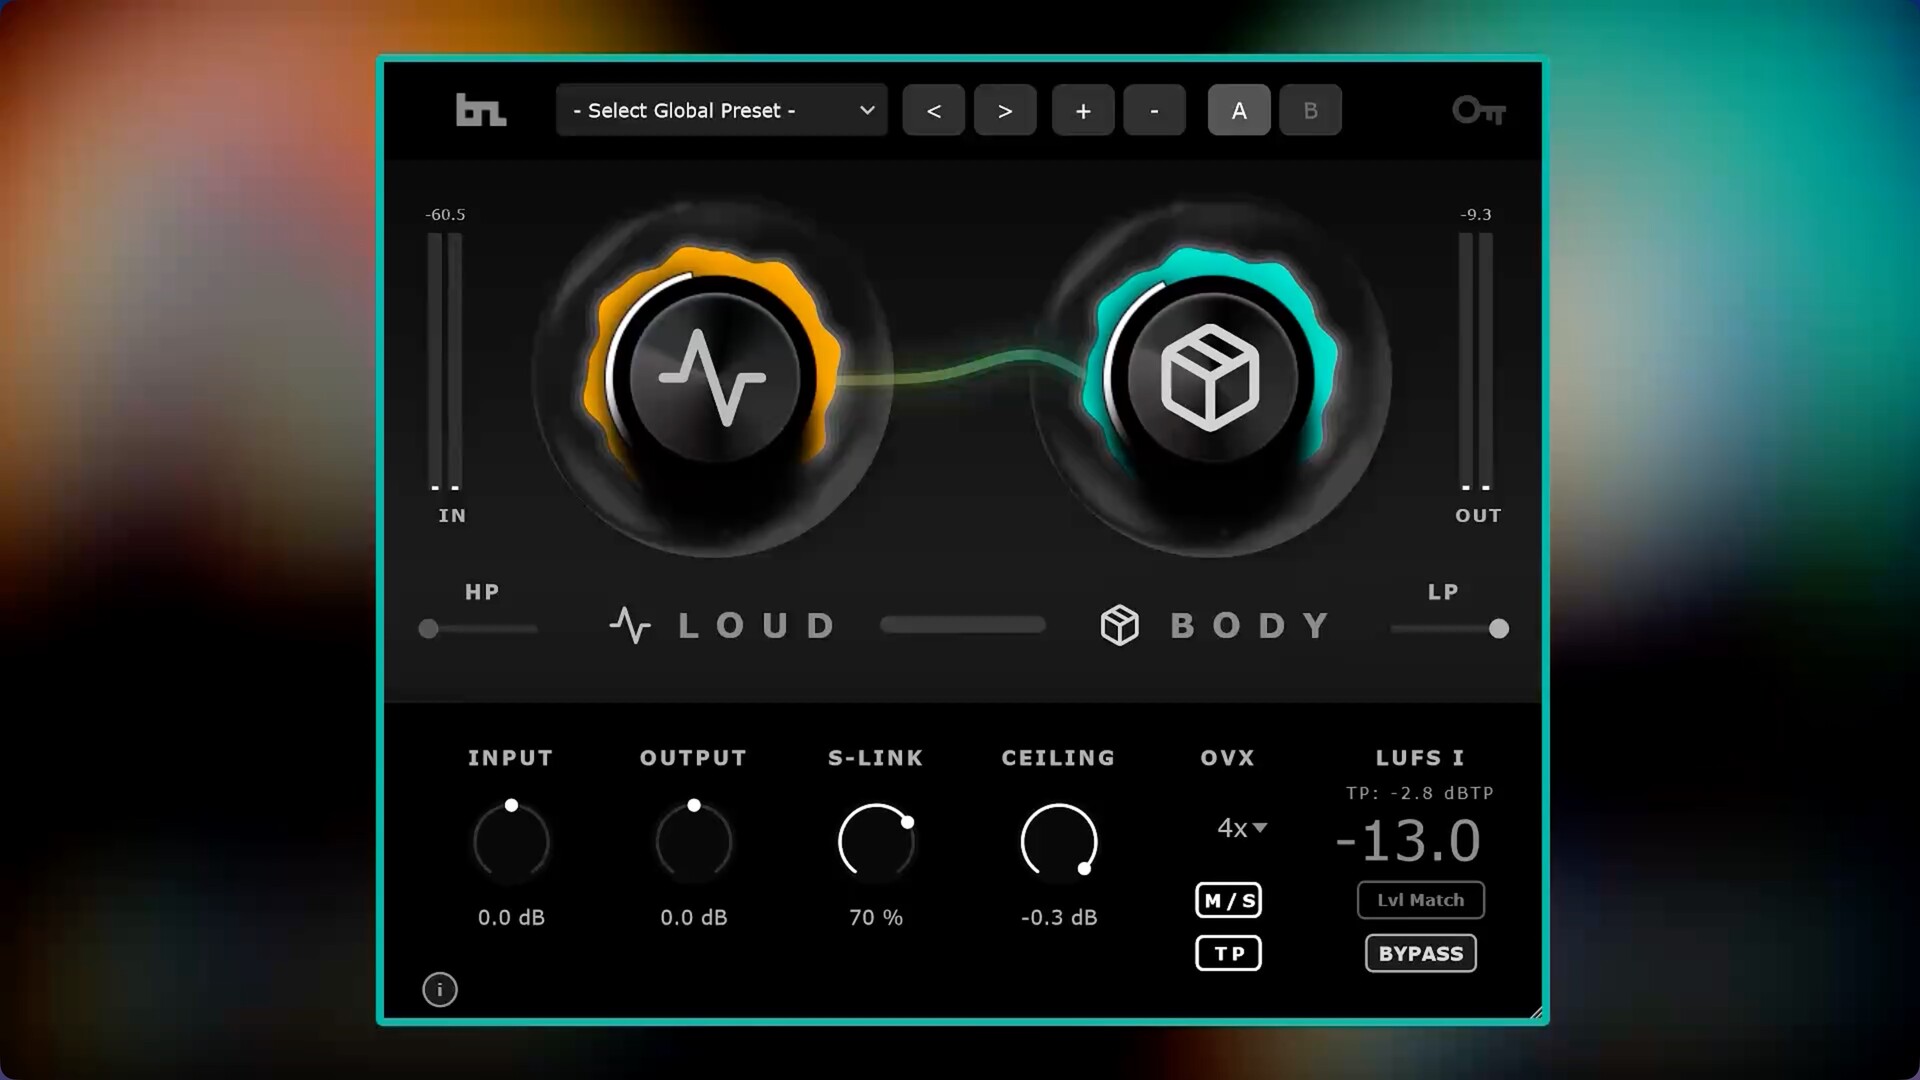Screen dimensions: 1920x1080
Task: Click the cube icon on the BODY knob
Action: coord(1210,378)
